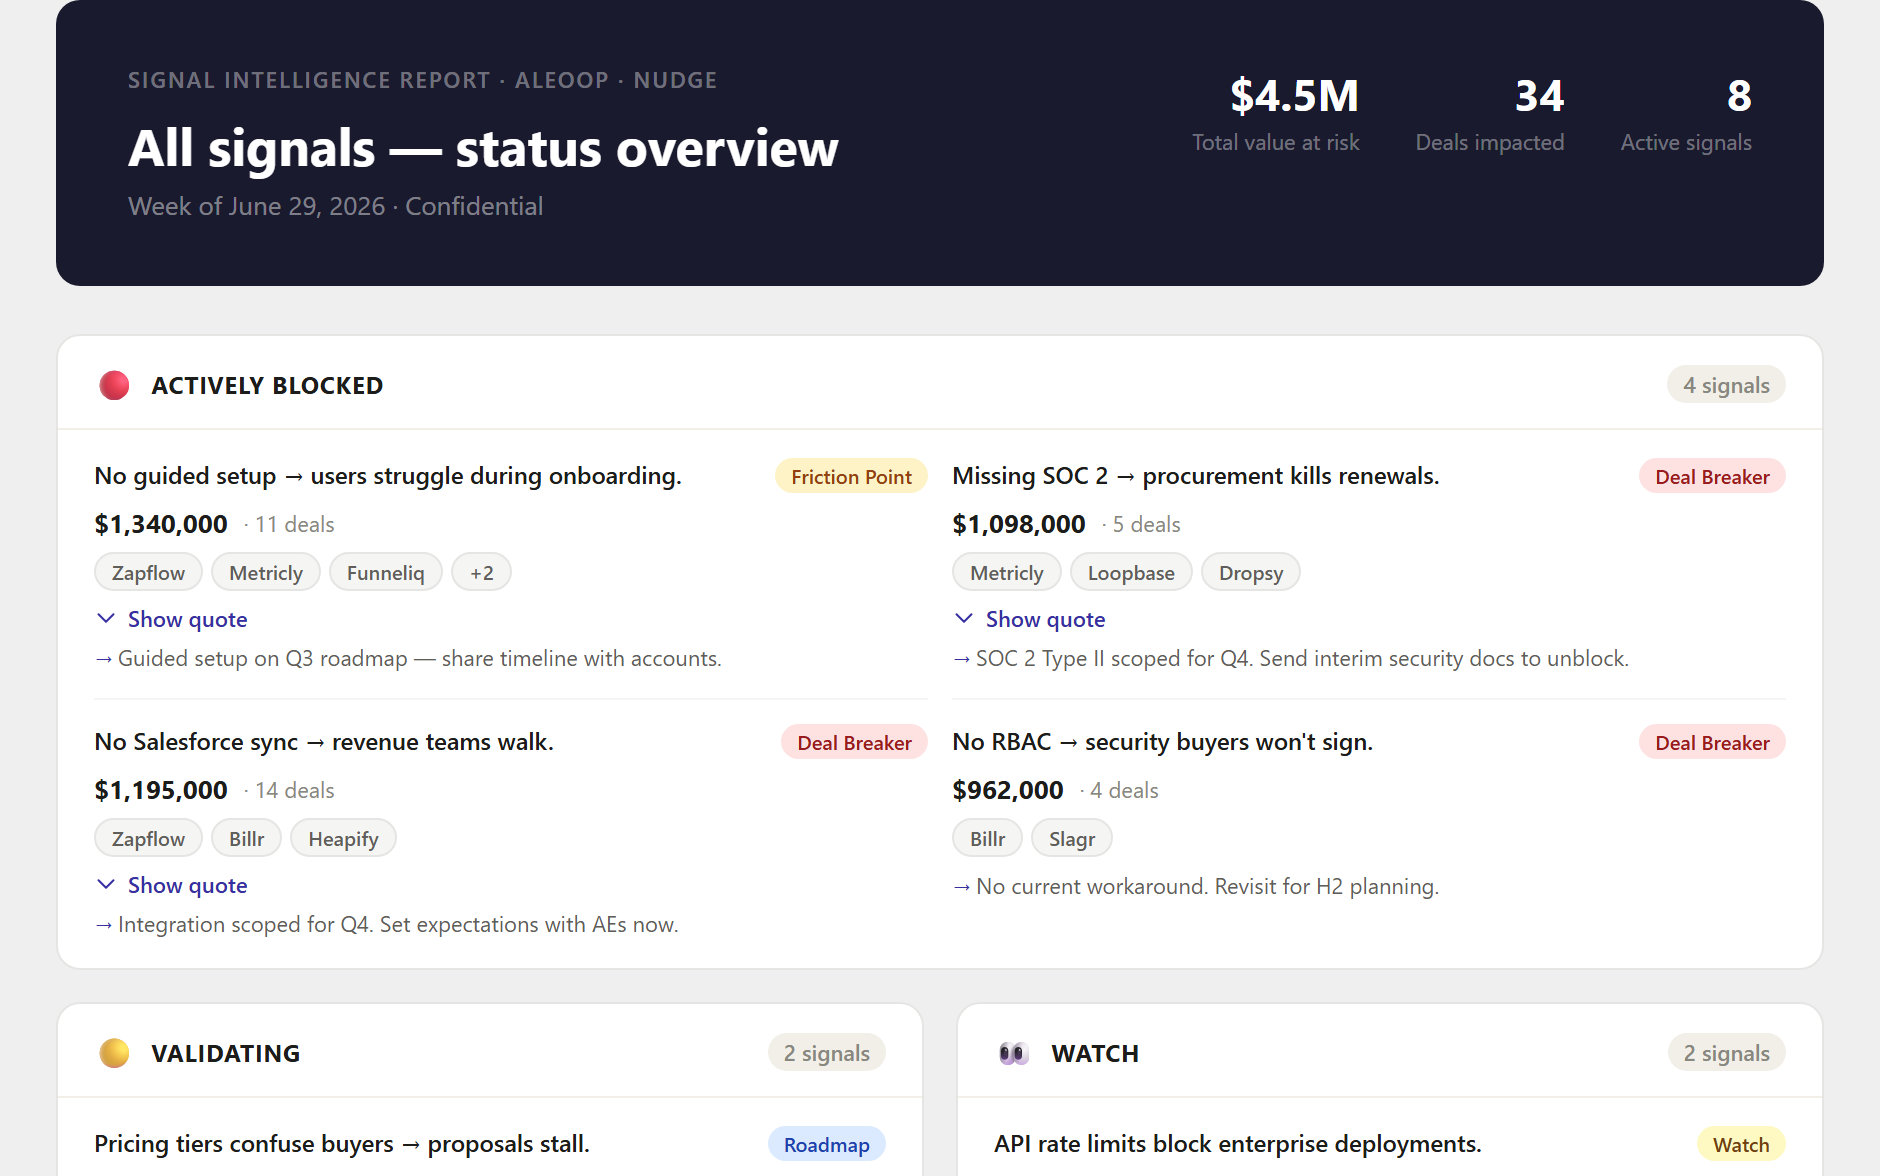The image size is (1880, 1176).
Task: Click the red Actively Blocked status dot
Action: click(x=114, y=385)
